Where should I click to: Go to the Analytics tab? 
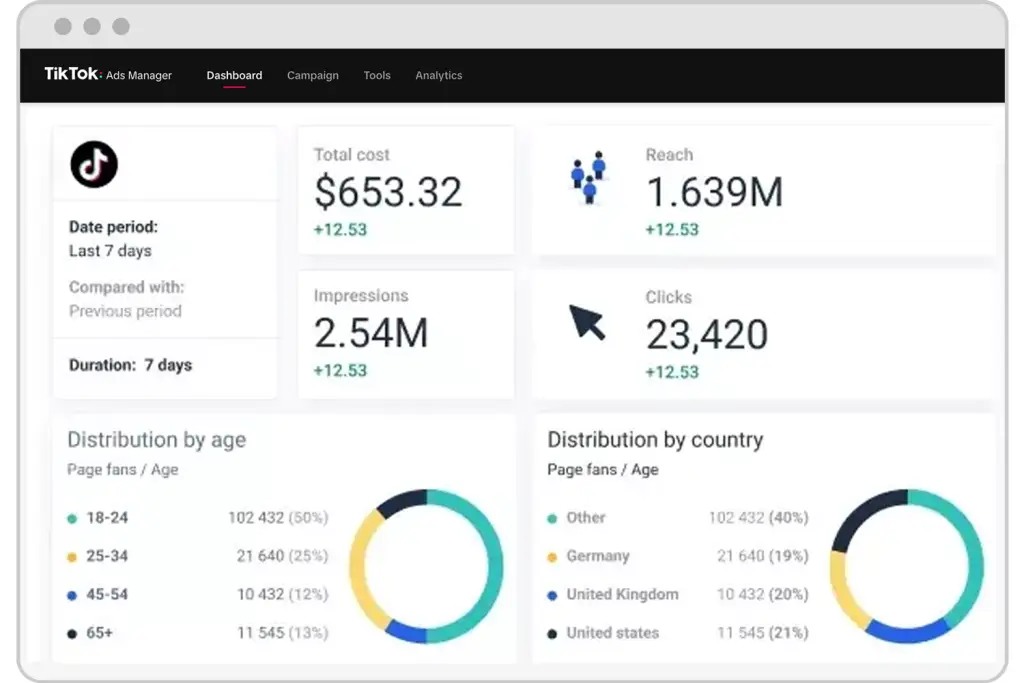[x=439, y=75]
